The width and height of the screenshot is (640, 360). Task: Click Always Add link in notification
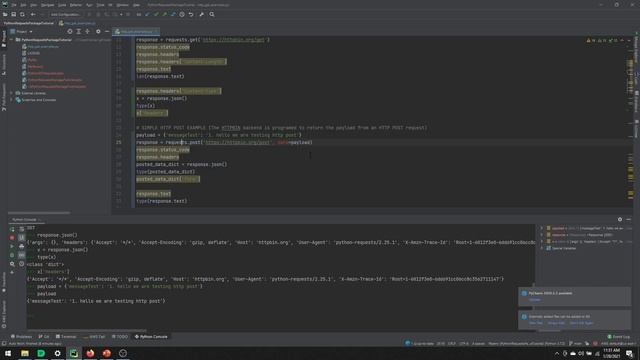point(556,323)
